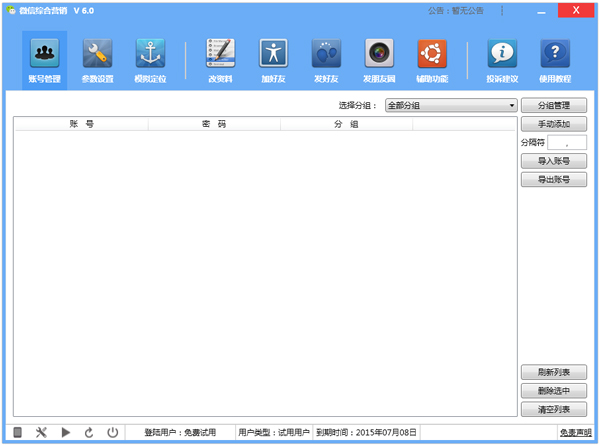The width and height of the screenshot is (600, 445).
Task: Click the power icon in status bar
Action: (113, 432)
